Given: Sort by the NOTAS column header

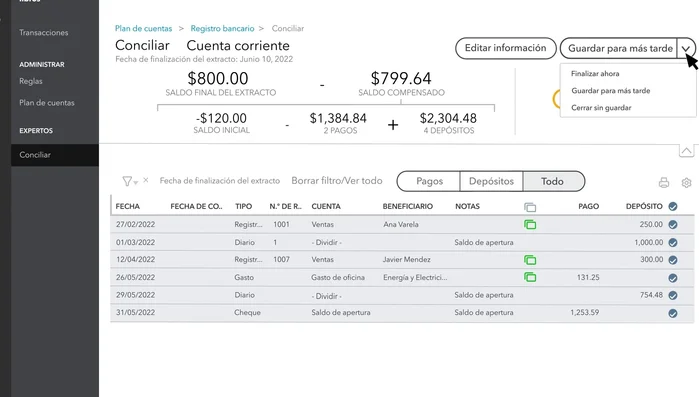Looking at the screenshot, I should (467, 206).
